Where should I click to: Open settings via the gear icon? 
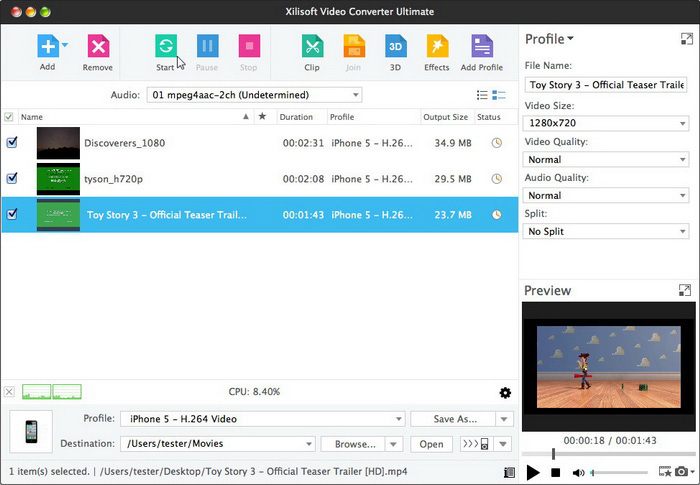pyautogui.click(x=505, y=393)
